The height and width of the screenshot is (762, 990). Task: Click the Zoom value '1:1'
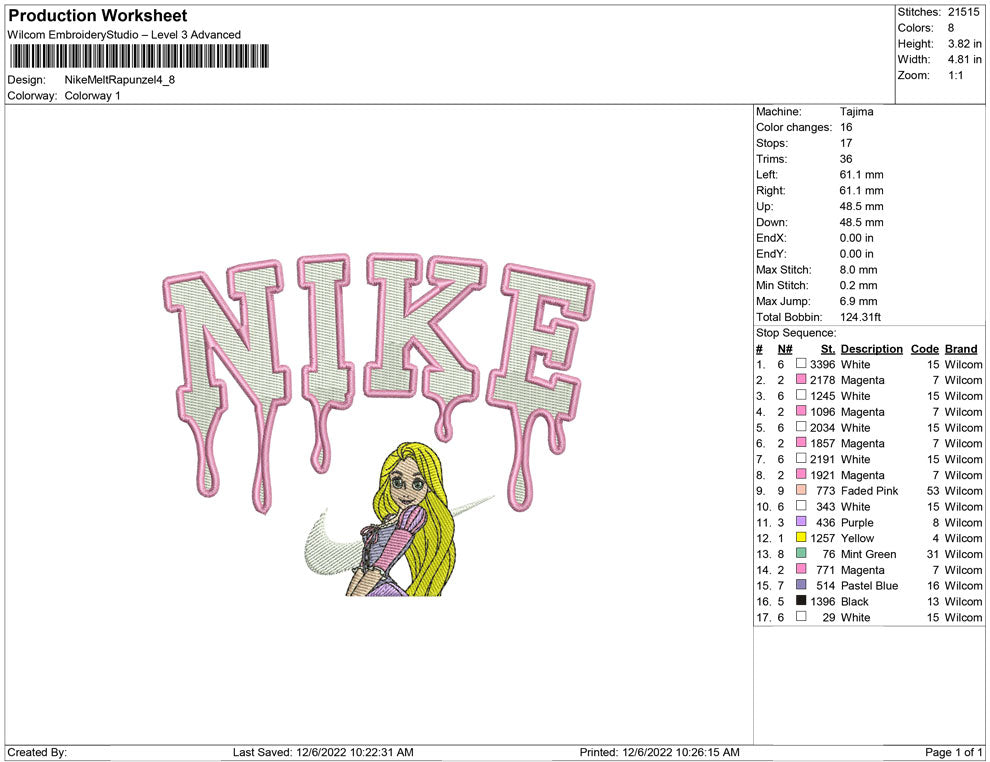click(955, 75)
